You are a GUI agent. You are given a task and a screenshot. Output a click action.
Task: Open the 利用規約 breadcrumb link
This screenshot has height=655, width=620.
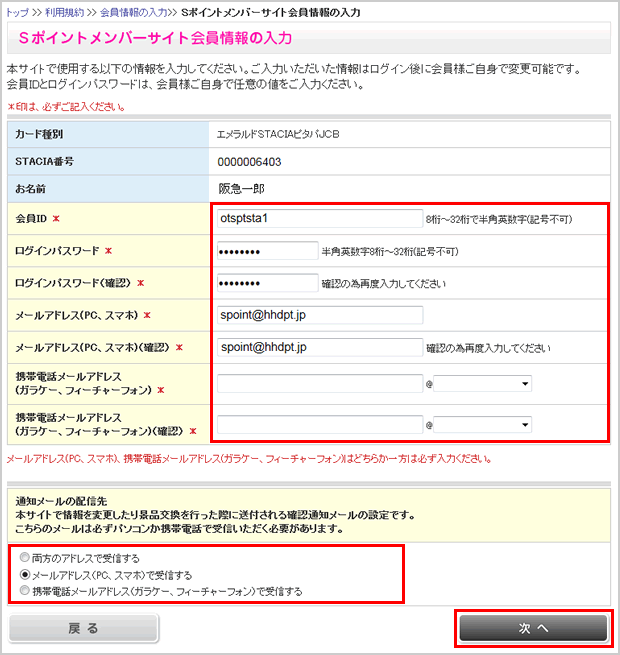tap(66, 11)
